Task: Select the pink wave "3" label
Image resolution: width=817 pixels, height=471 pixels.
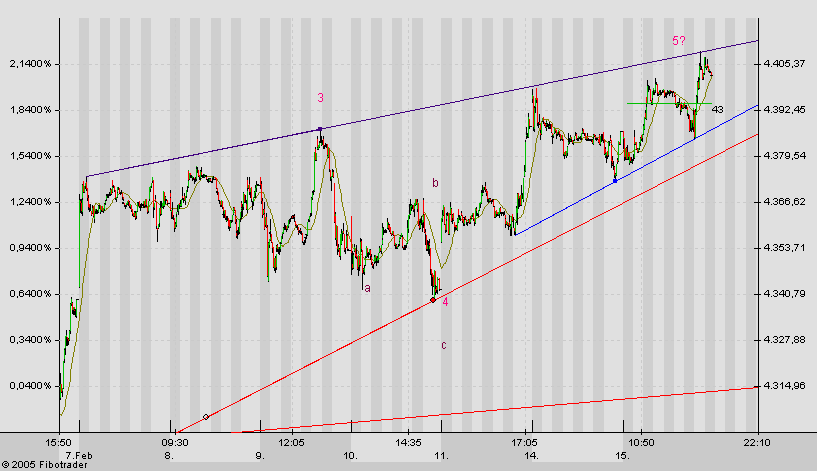Action: click(x=320, y=98)
